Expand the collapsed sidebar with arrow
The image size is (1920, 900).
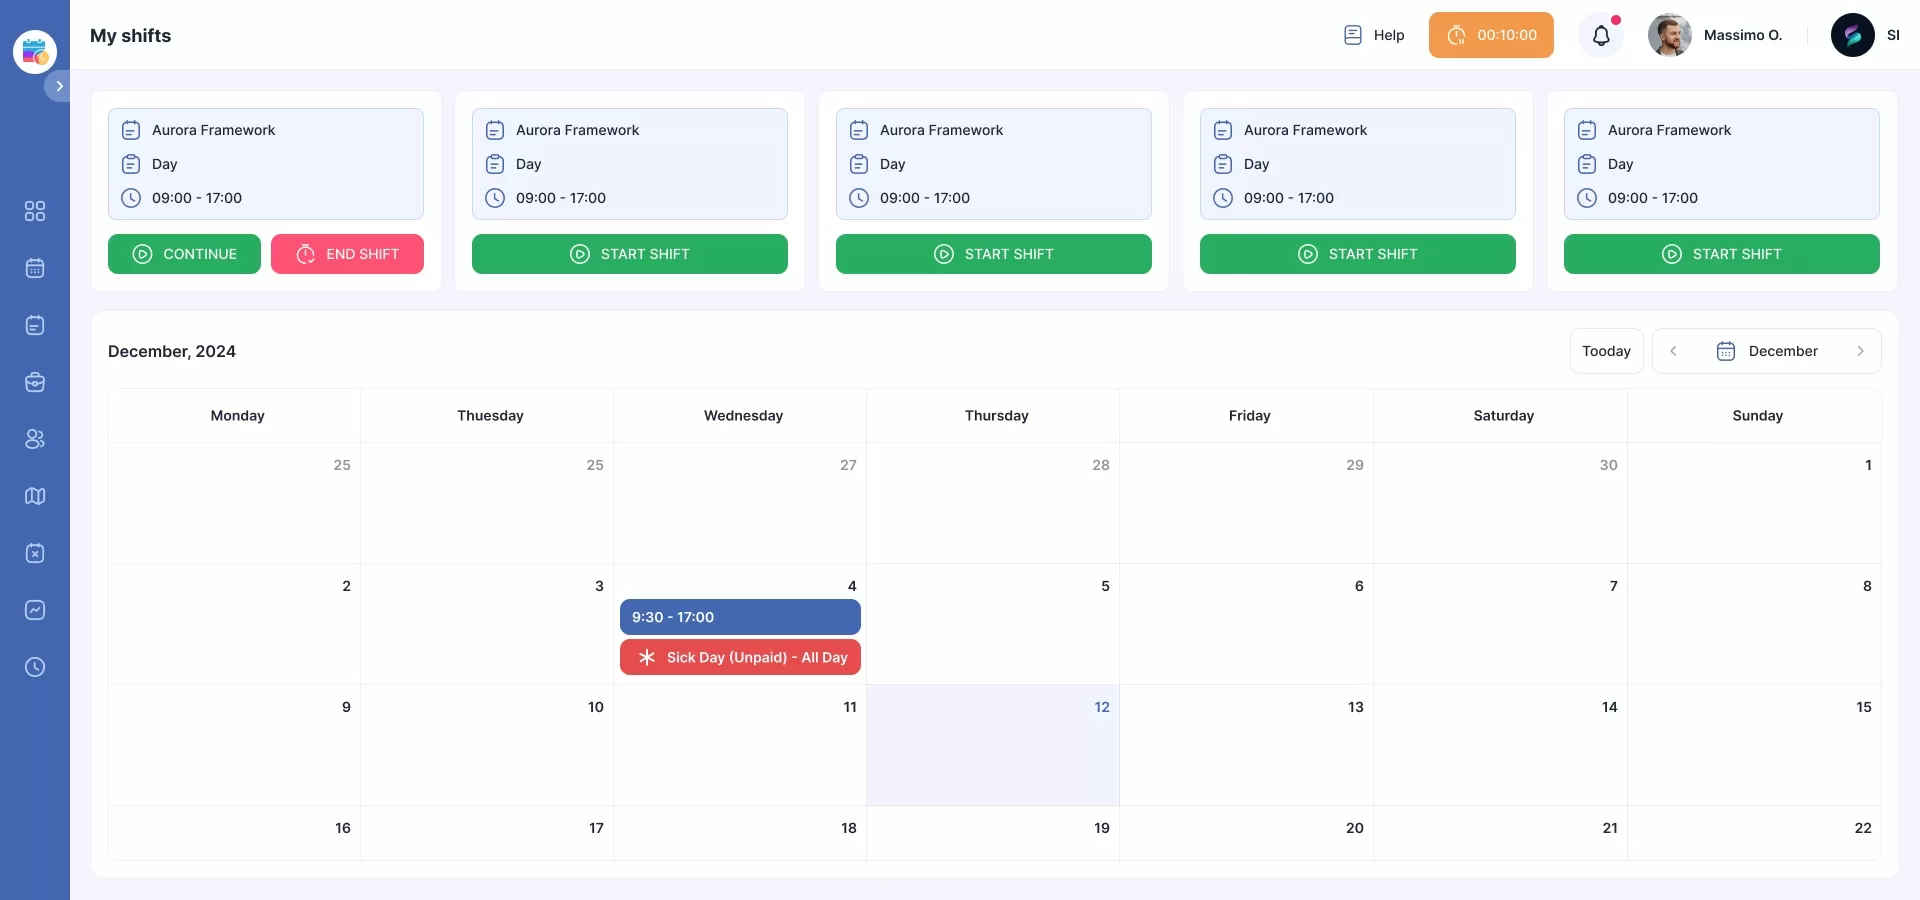coord(59,86)
